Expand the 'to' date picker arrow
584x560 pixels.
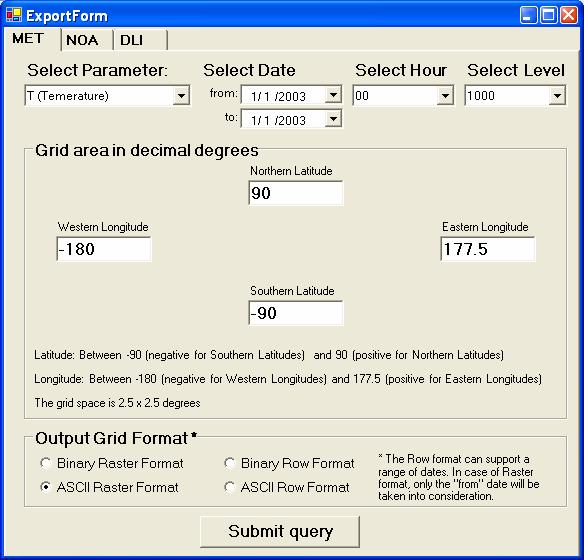333,118
